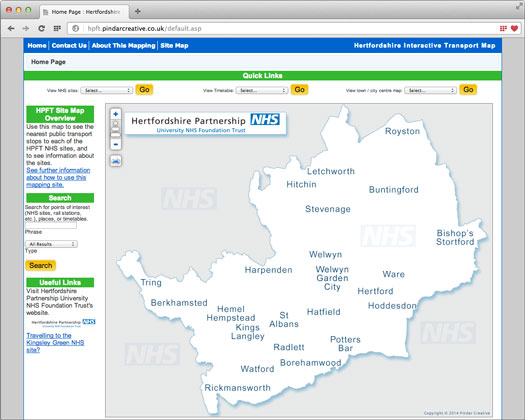Screen dimensions: 525x420
Task: Select Ware on the map
Action: coord(393,274)
